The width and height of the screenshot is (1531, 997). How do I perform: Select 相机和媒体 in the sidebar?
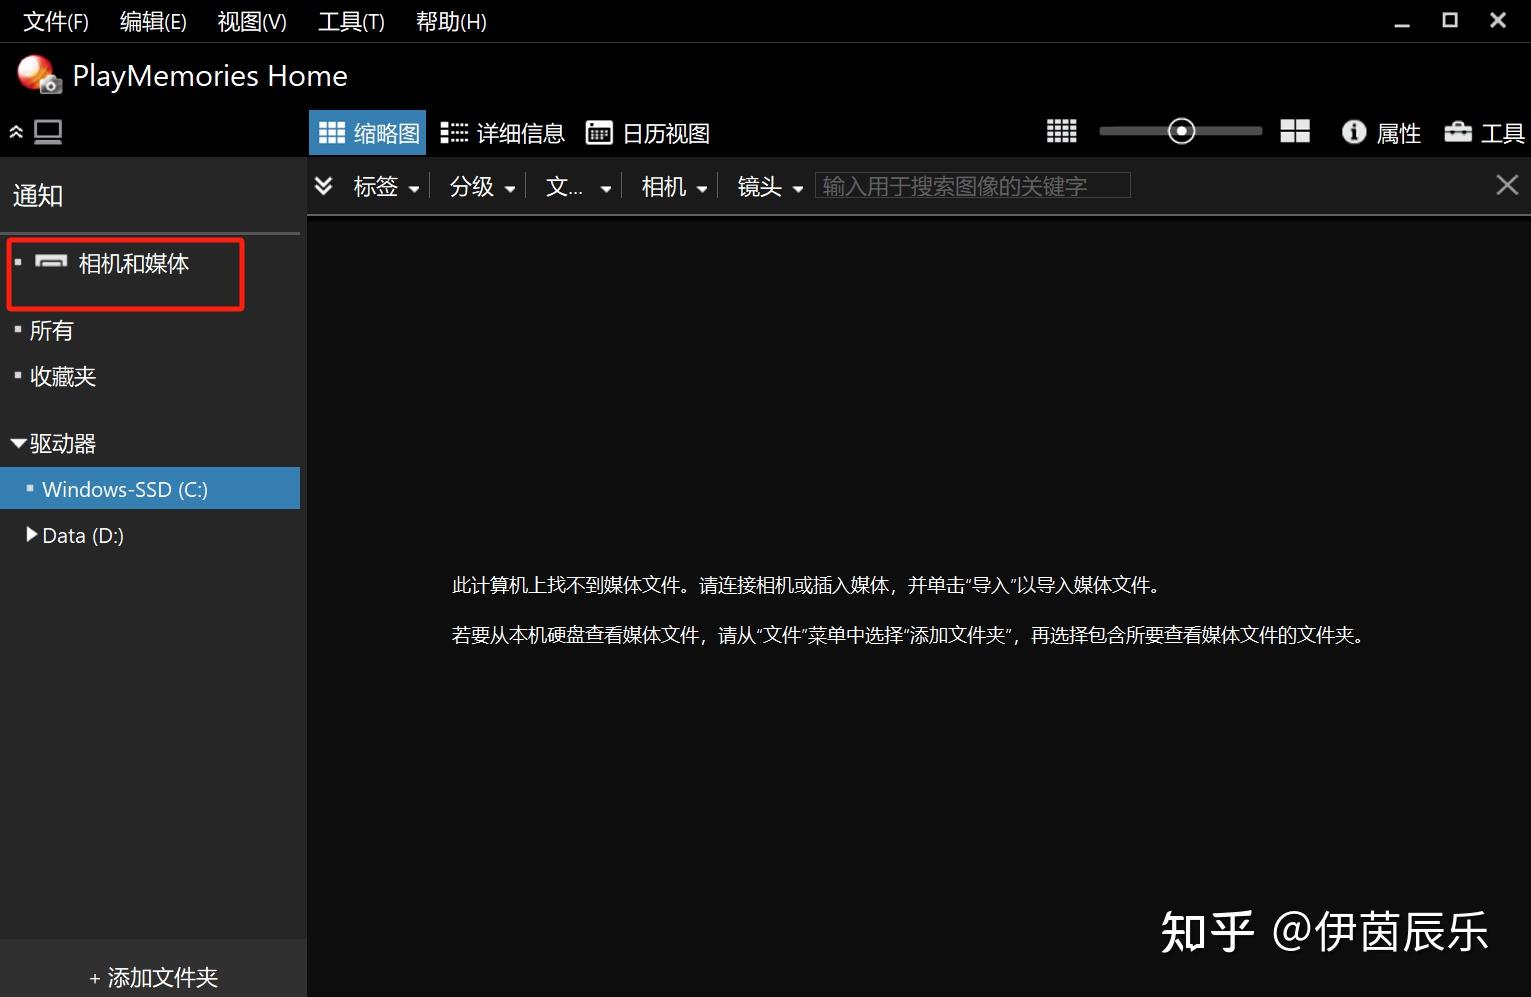point(133,264)
